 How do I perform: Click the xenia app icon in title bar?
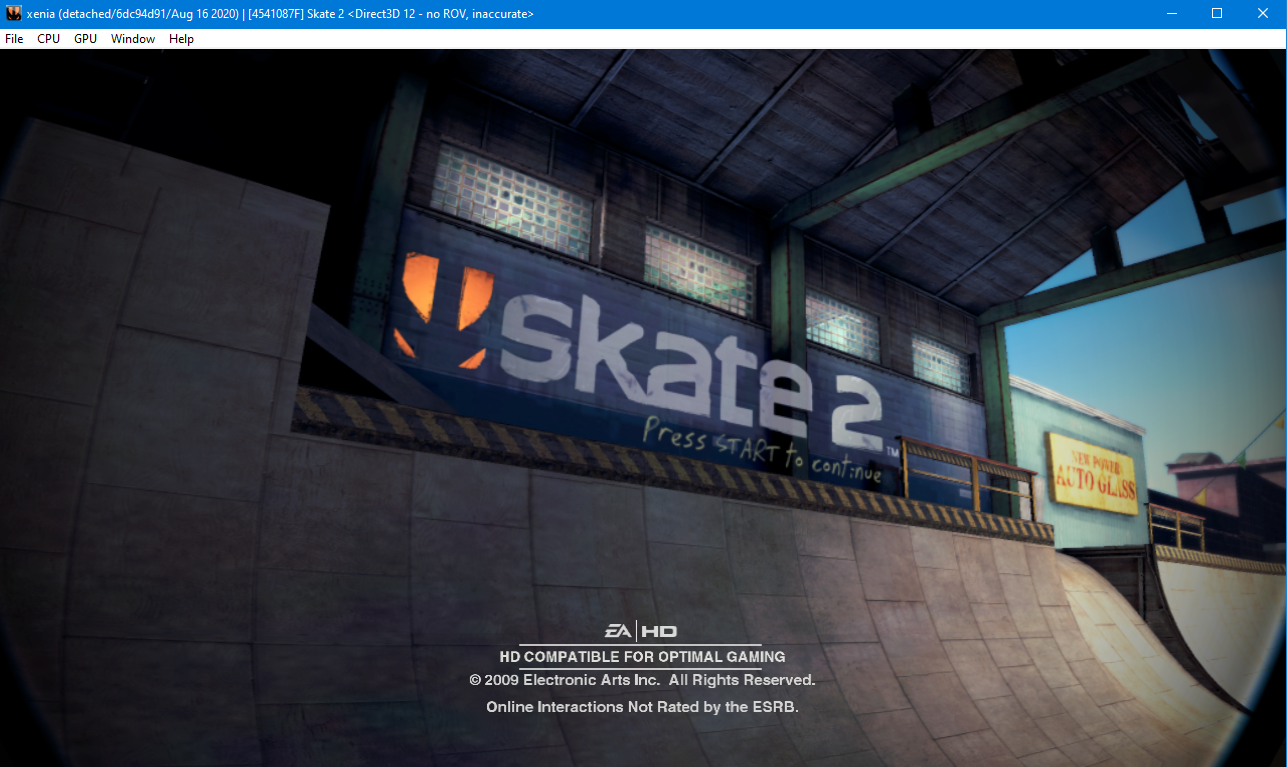pos(14,14)
